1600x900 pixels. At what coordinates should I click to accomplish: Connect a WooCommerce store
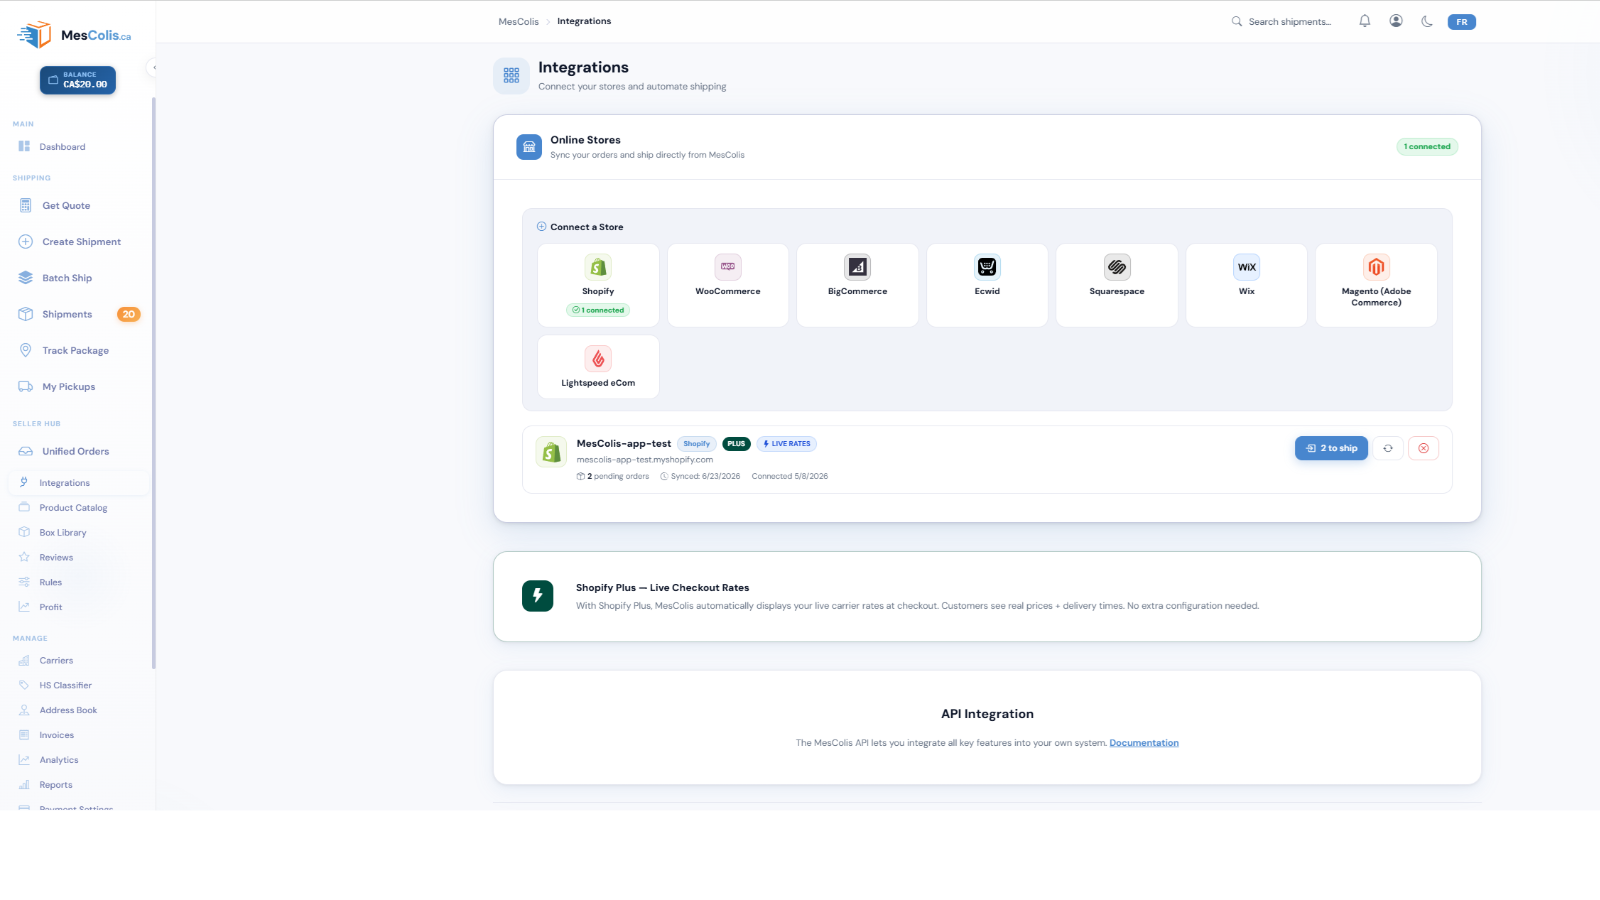(728, 285)
